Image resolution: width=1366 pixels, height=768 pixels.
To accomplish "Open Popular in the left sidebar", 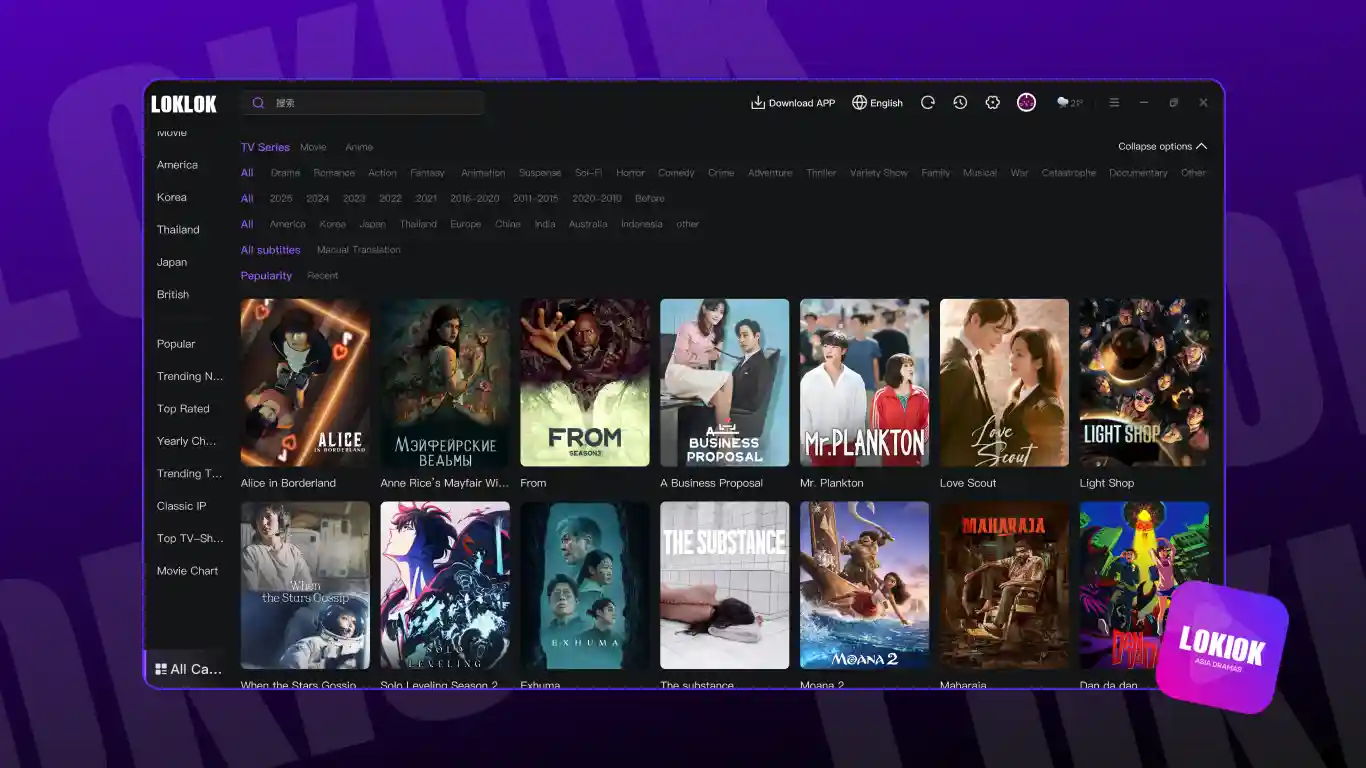I will (176, 344).
